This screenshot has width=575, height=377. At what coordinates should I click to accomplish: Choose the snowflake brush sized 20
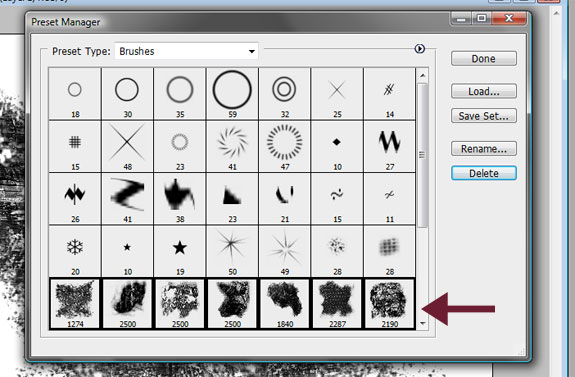click(x=75, y=251)
